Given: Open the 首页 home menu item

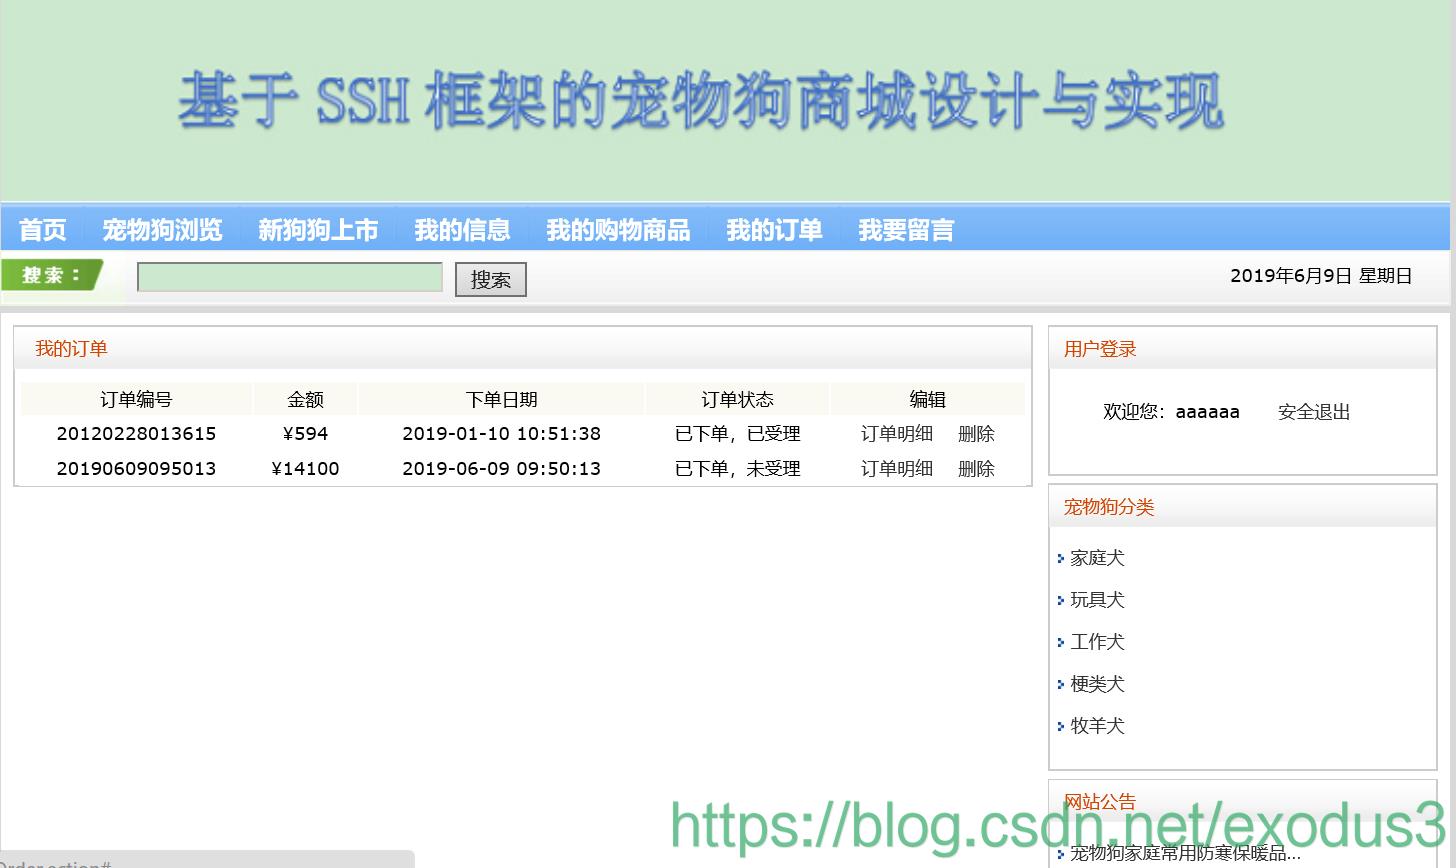Looking at the screenshot, I should click(43, 230).
